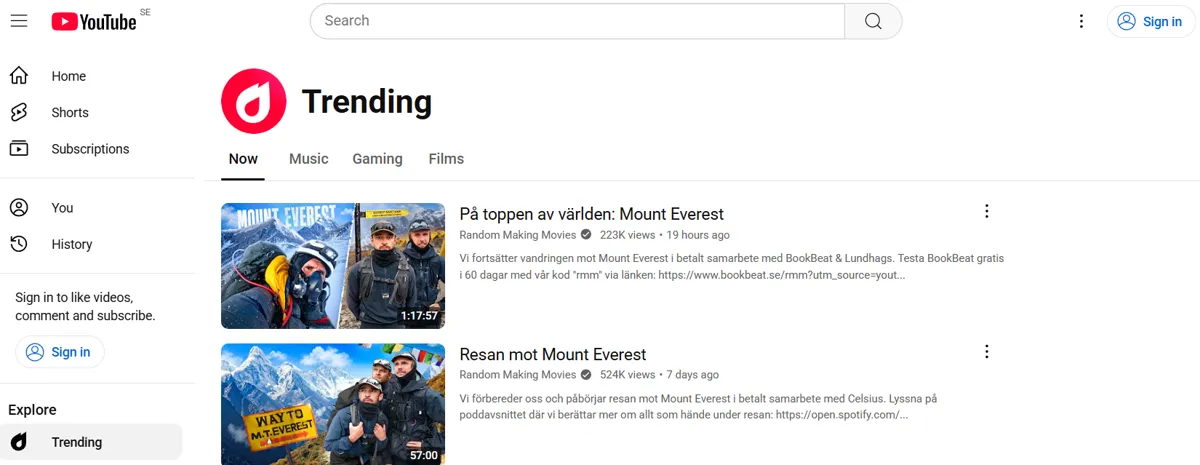Switch to the Gaming tab
The image size is (1200, 465).
click(x=378, y=159)
